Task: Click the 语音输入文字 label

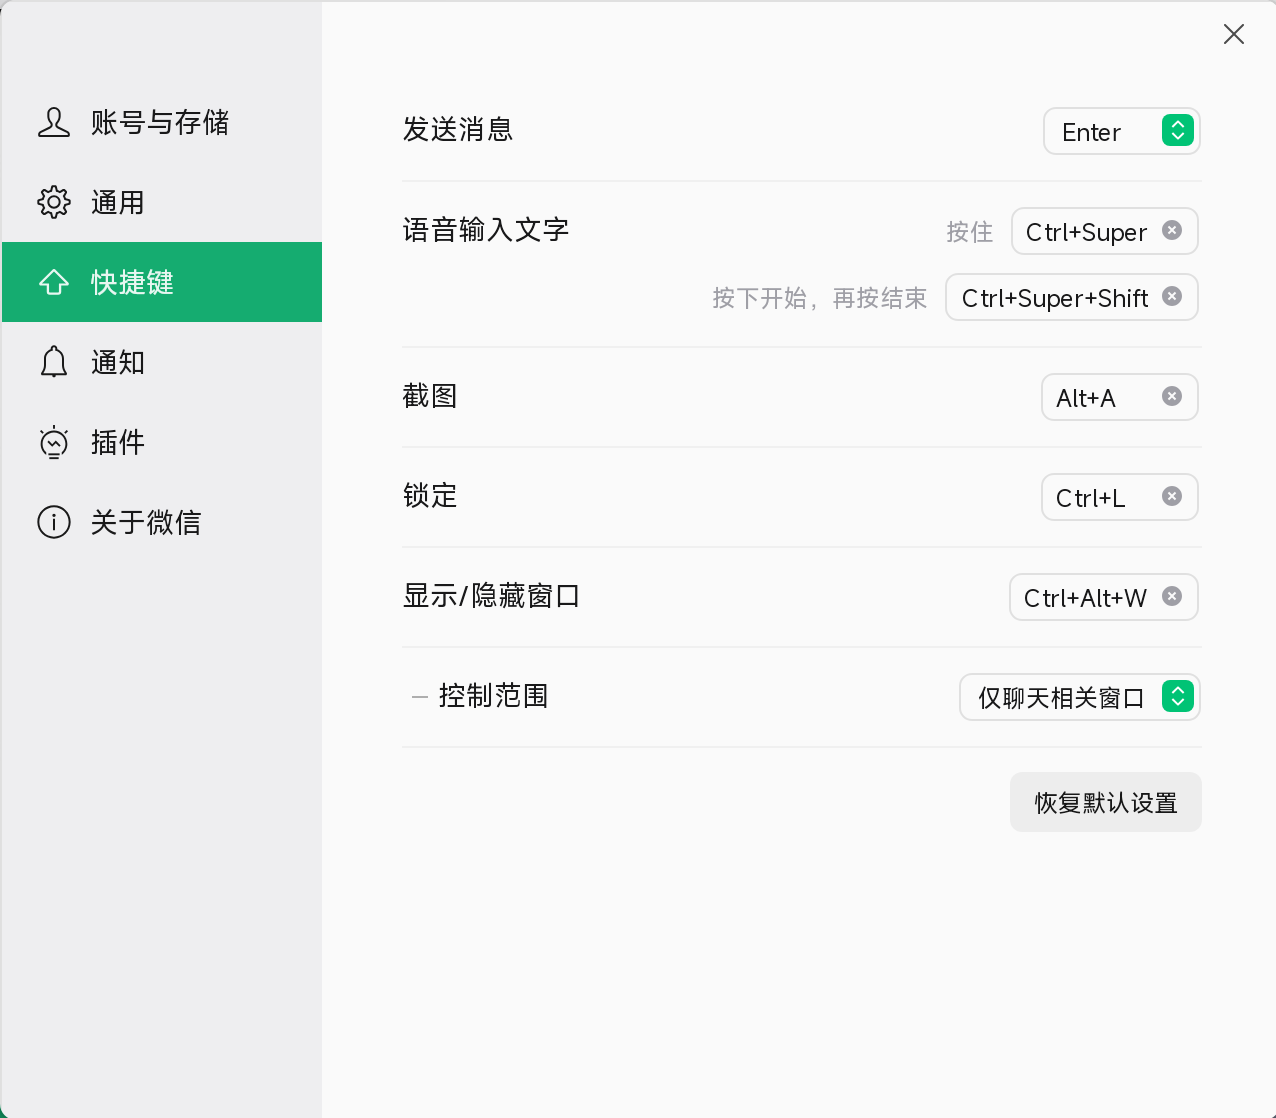Action: (x=486, y=230)
